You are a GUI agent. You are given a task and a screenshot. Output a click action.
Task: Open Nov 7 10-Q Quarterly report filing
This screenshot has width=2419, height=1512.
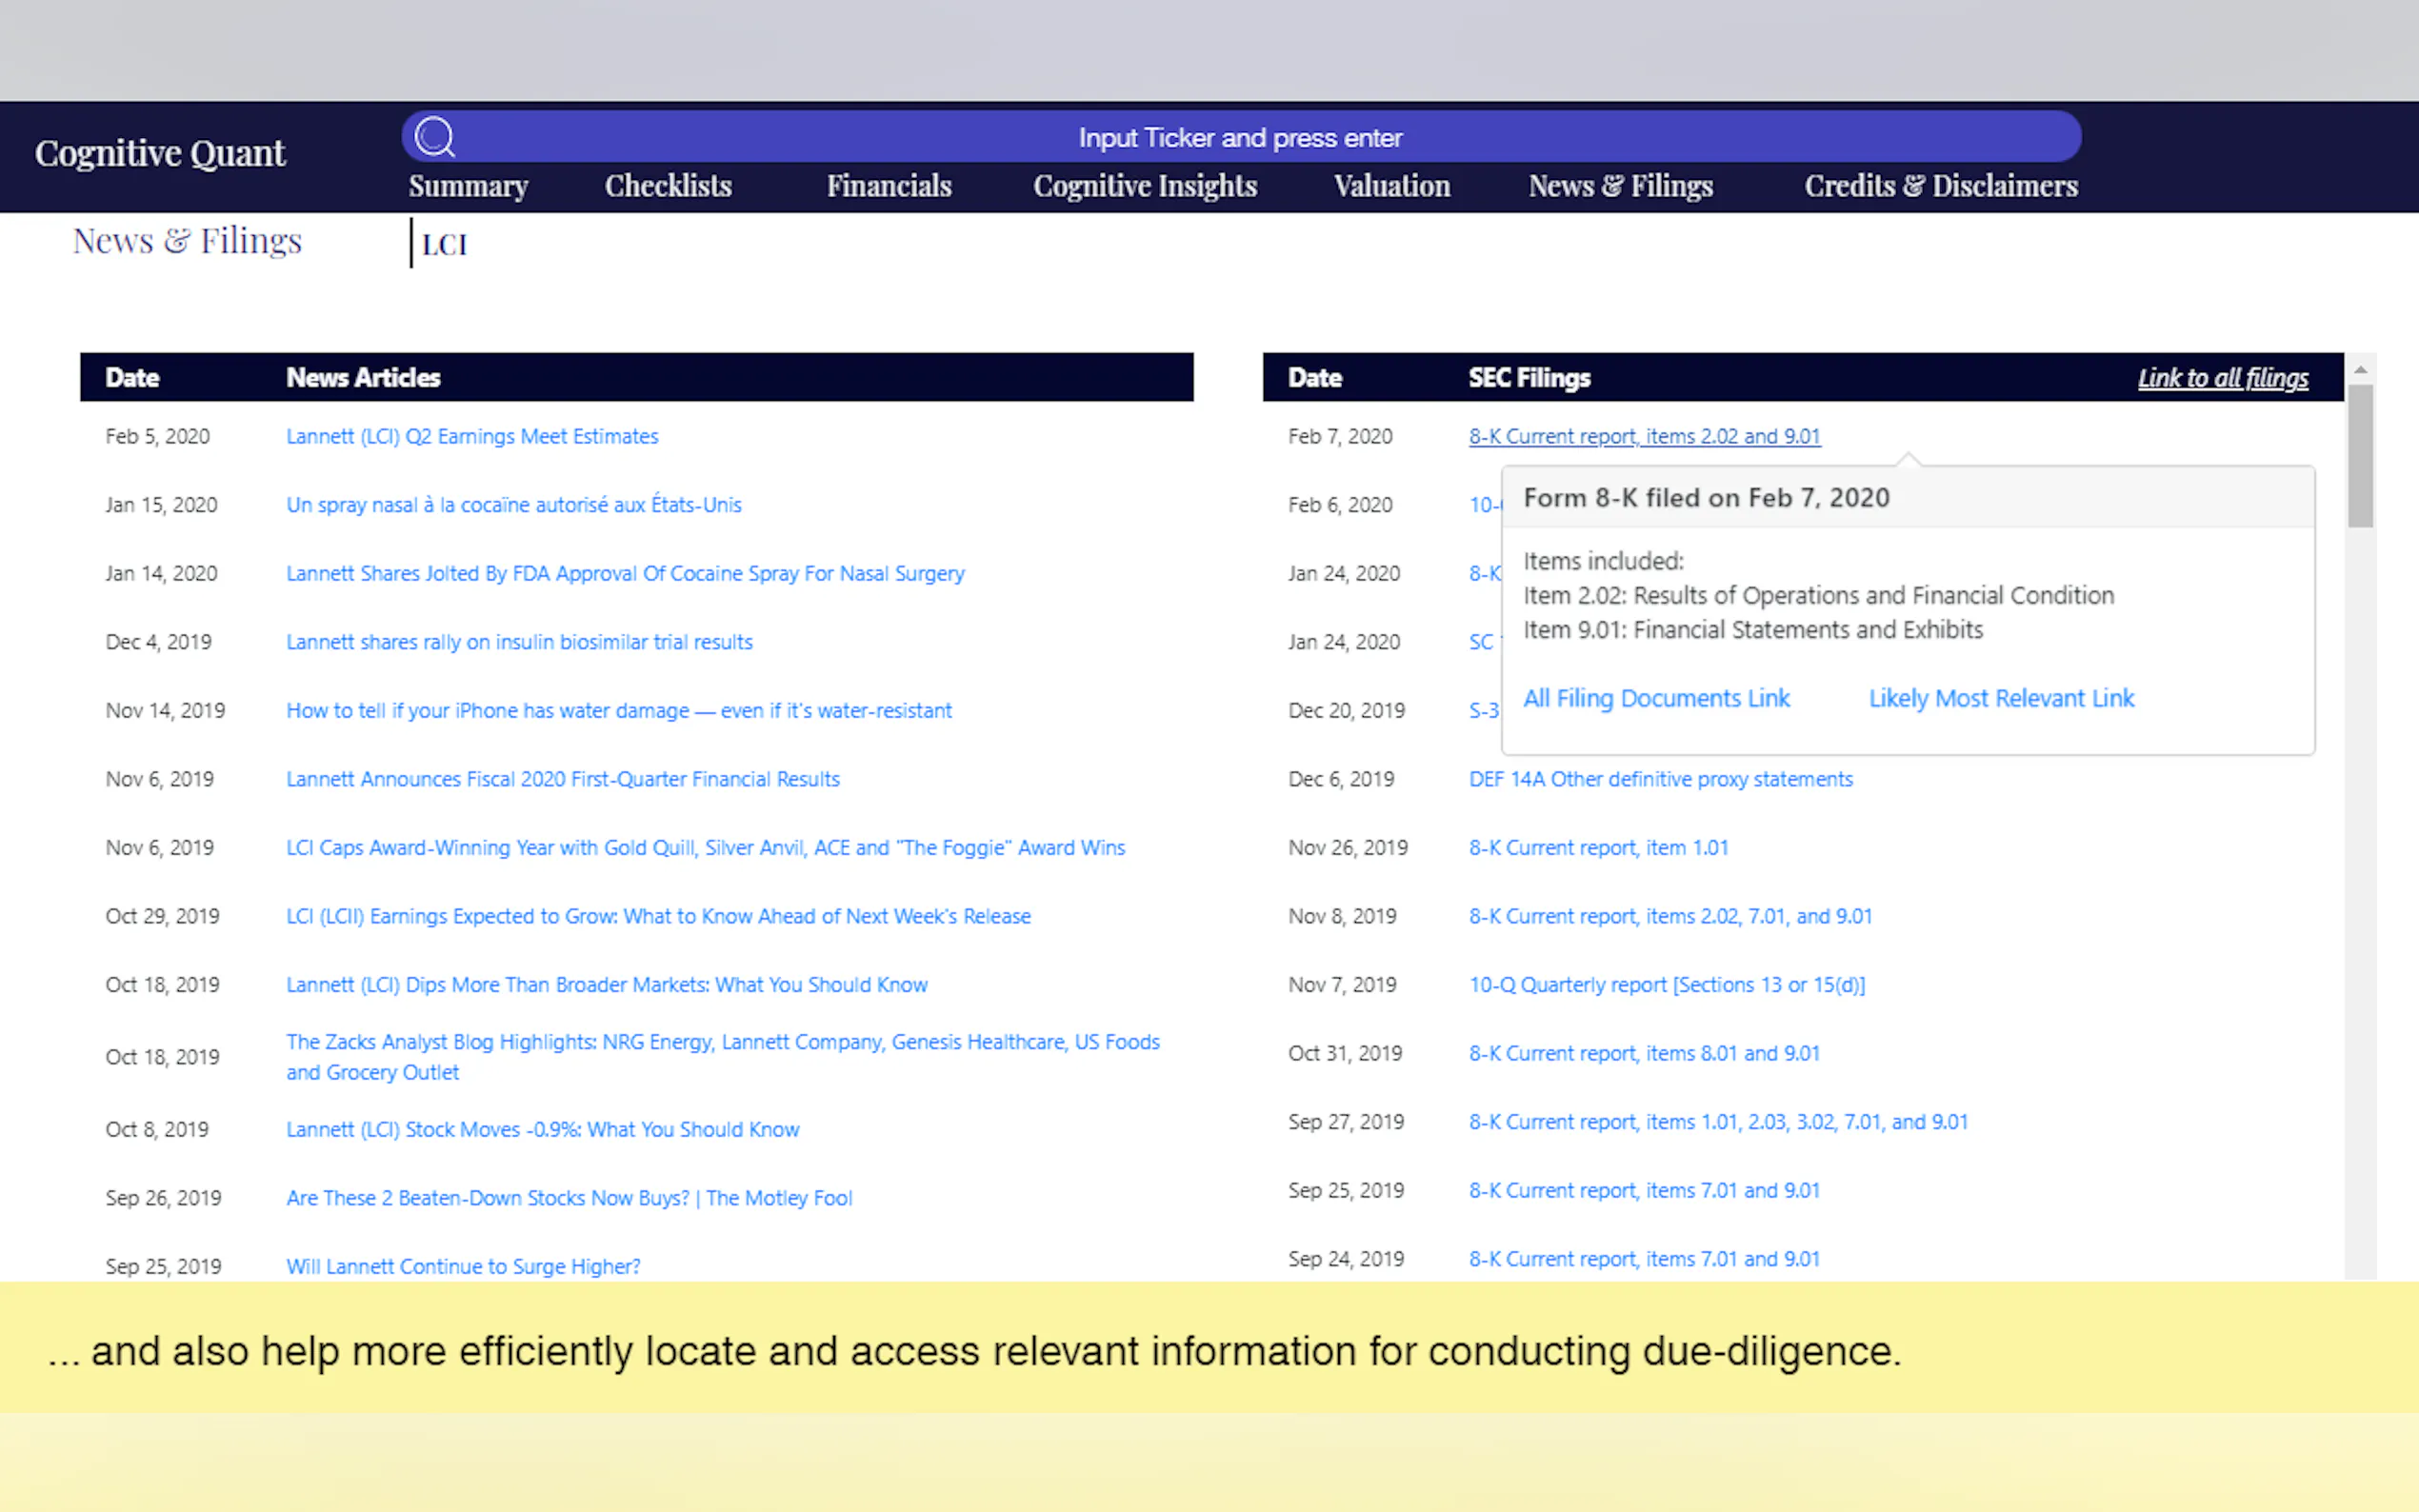(1666, 985)
